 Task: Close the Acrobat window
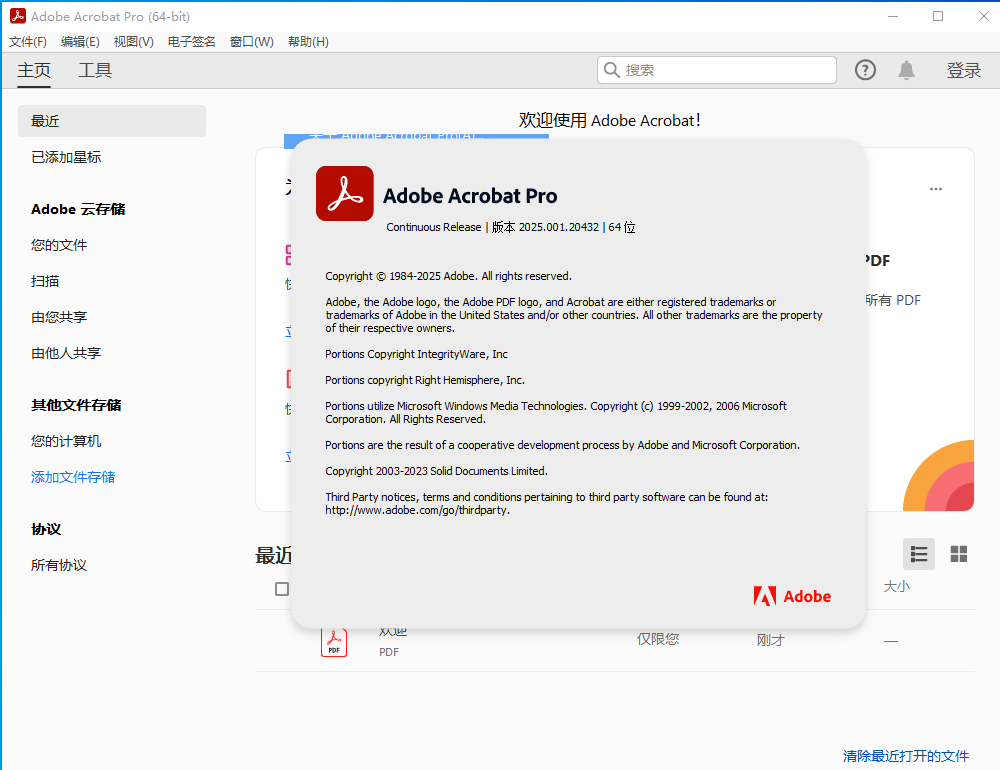(983, 16)
